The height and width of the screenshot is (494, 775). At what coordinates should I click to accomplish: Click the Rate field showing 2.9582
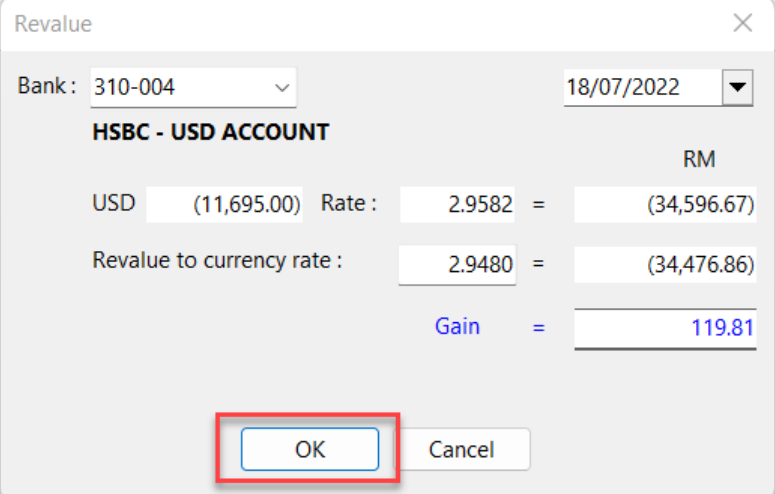pyautogui.click(x=458, y=205)
